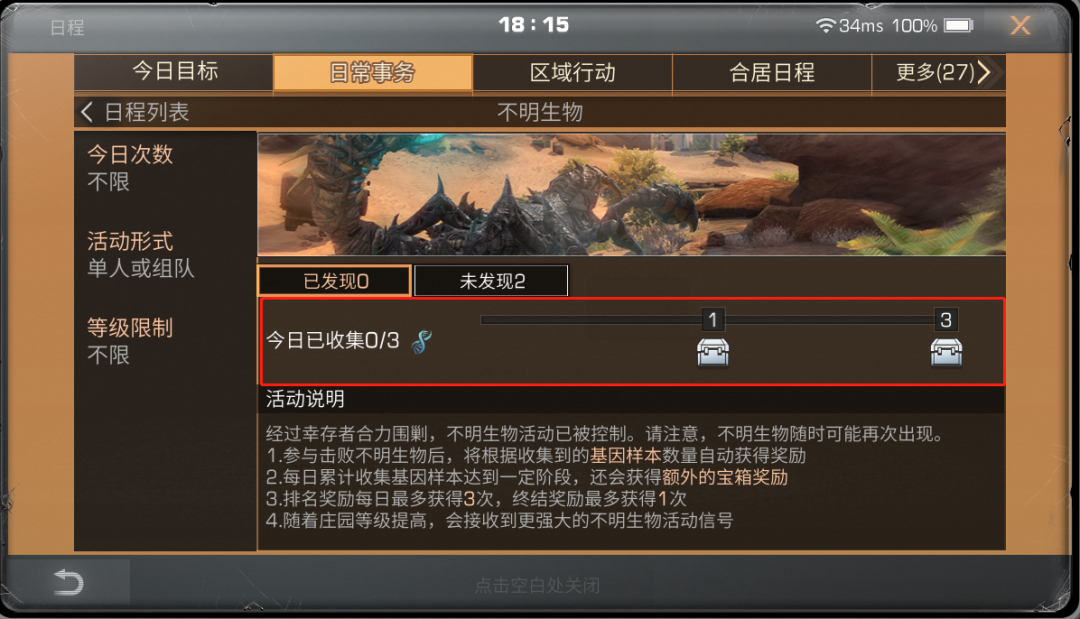Image resolution: width=1080 pixels, height=619 pixels.
Task: Switch to the 合居日程 tab
Action: (x=771, y=72)
